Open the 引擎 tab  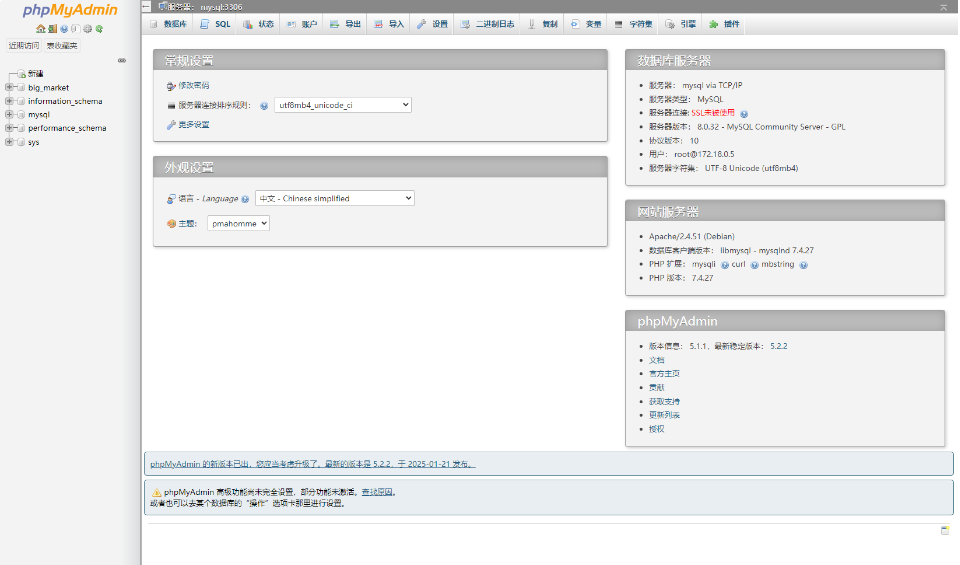pyautogui.click(x=681, y=24)
